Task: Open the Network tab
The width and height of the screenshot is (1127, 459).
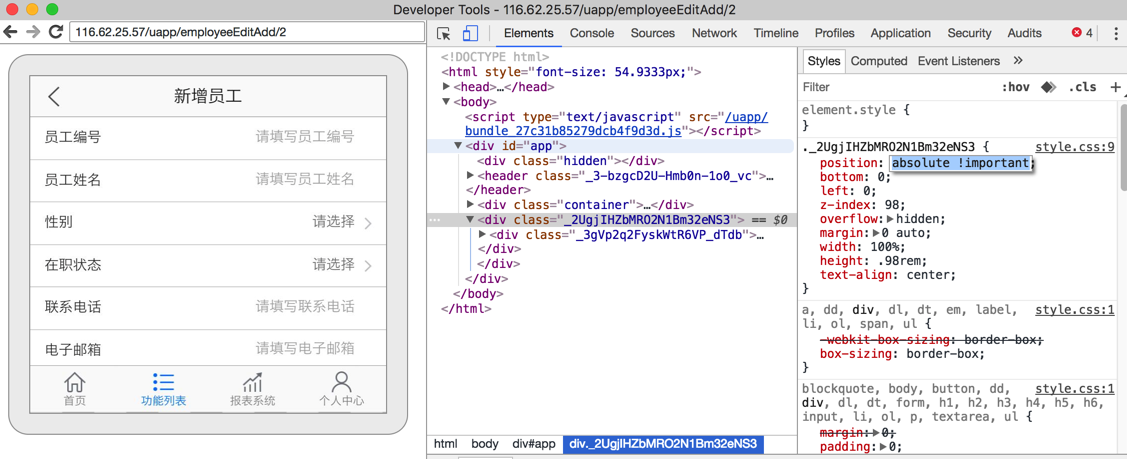Action: point(714,33)
